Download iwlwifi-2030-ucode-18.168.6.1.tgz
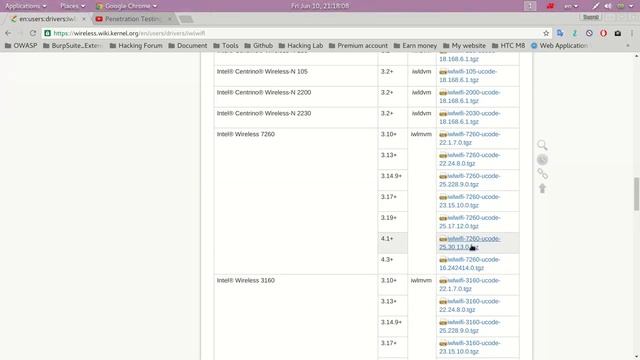640x360 pixels. (470, 117)
